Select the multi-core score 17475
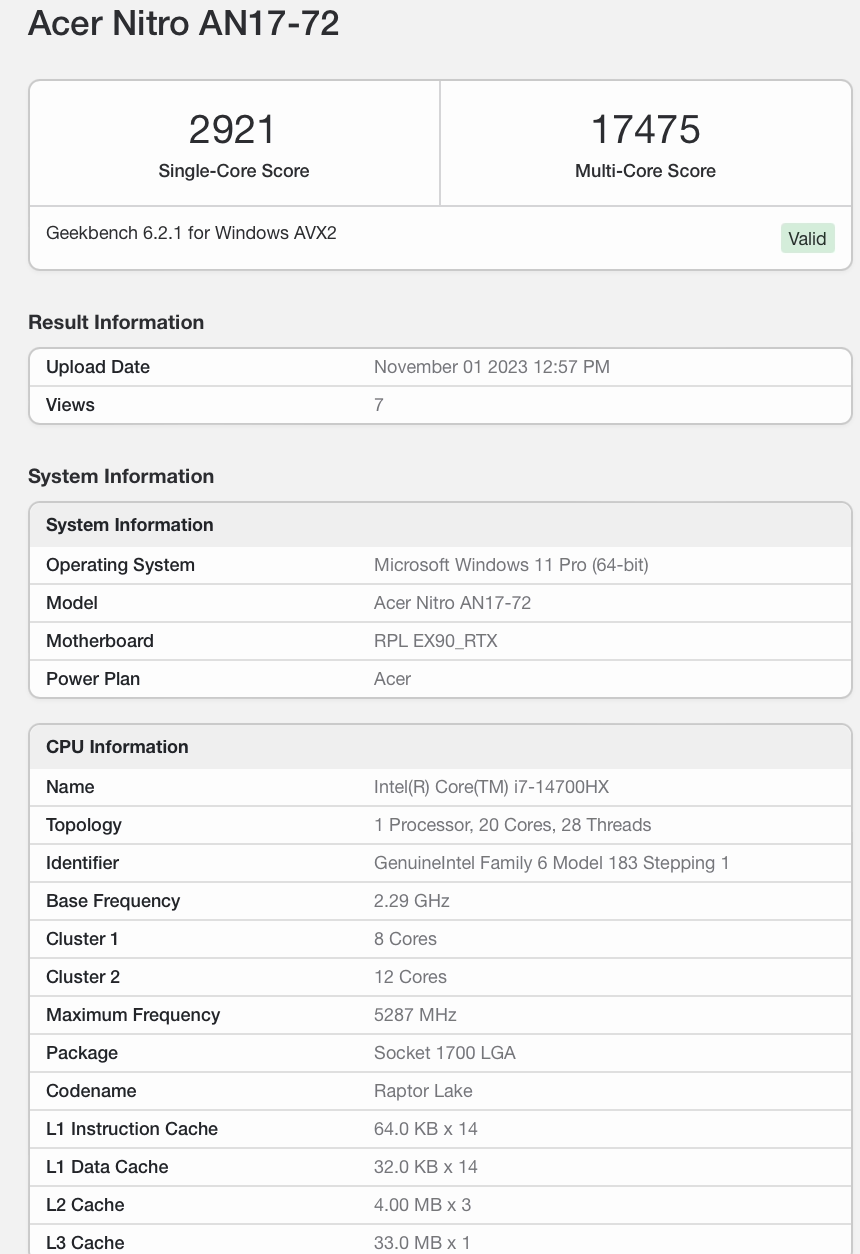Image resolution: width=860 pixels, height=1254 pixels. [645, 129]
